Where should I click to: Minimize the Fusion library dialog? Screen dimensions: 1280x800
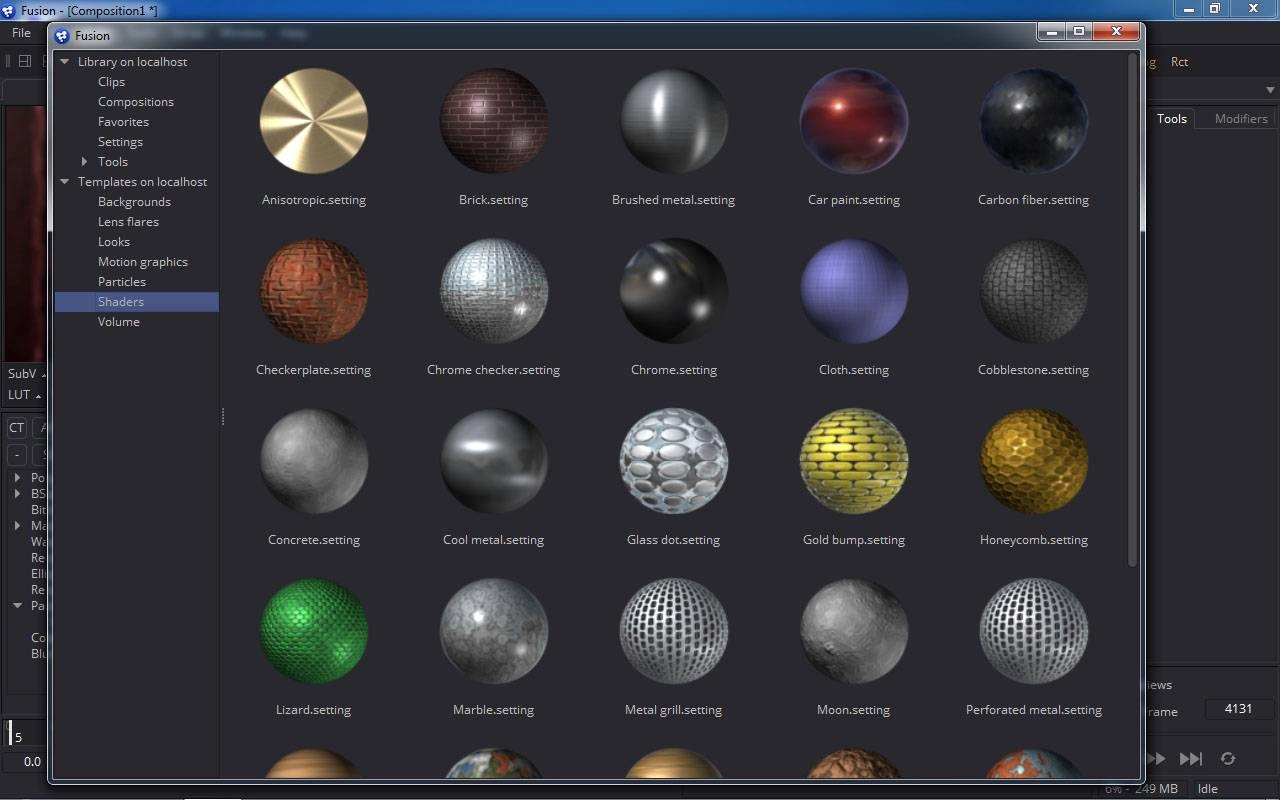click(1051, 32)
